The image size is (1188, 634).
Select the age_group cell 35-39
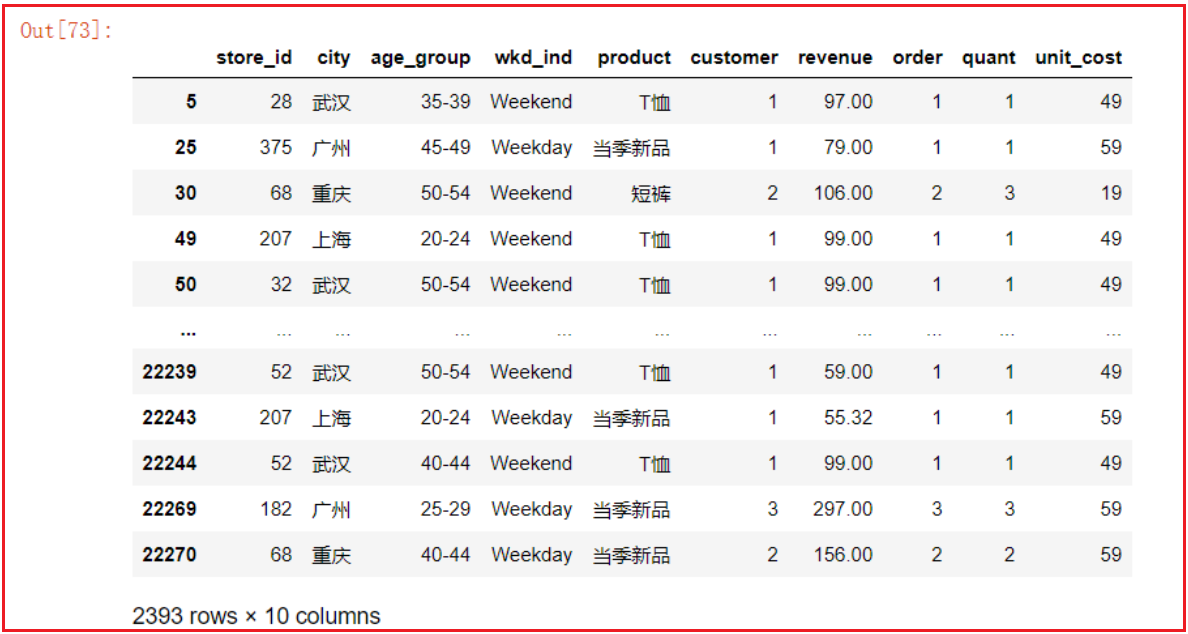[x=445, y=102]
